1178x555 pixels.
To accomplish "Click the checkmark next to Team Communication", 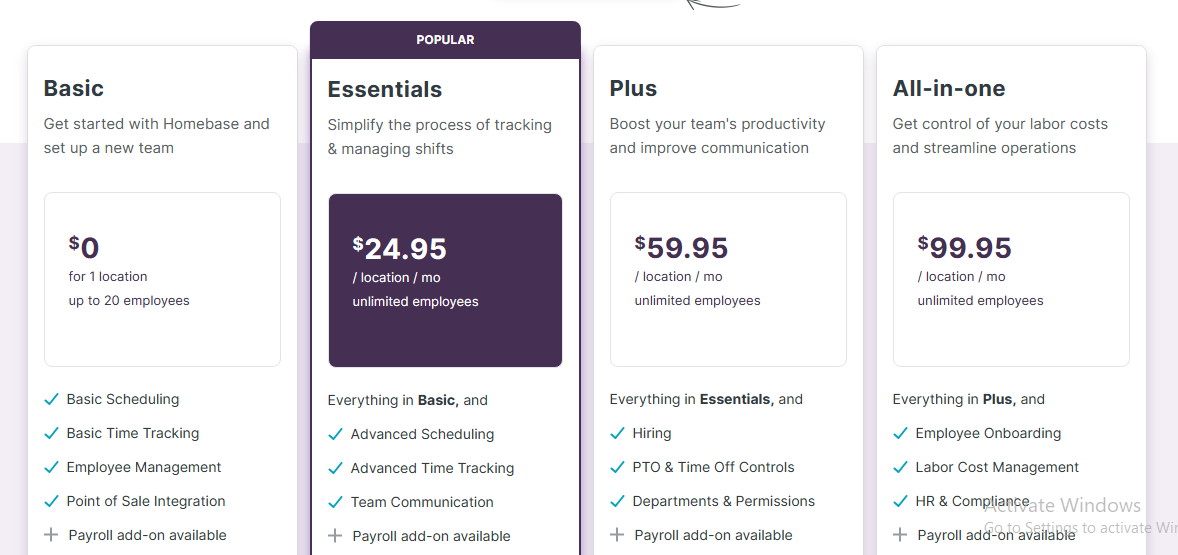I will pos(335,502).
